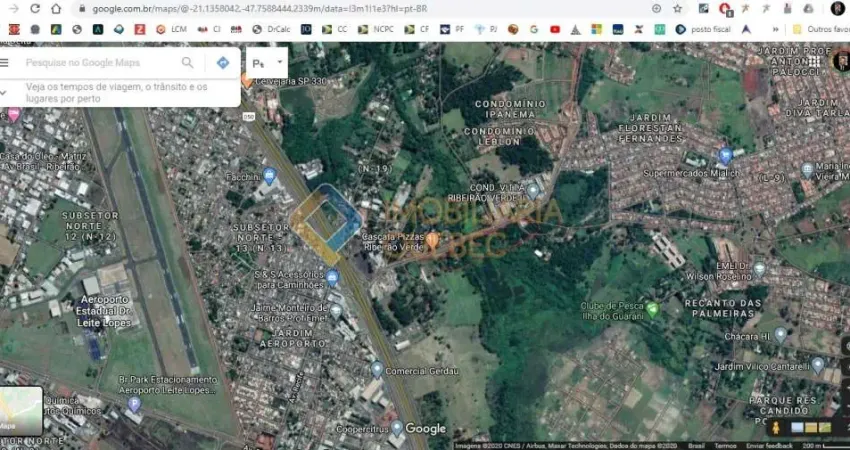Click the search magnifier icon

(x=188, y=63)
